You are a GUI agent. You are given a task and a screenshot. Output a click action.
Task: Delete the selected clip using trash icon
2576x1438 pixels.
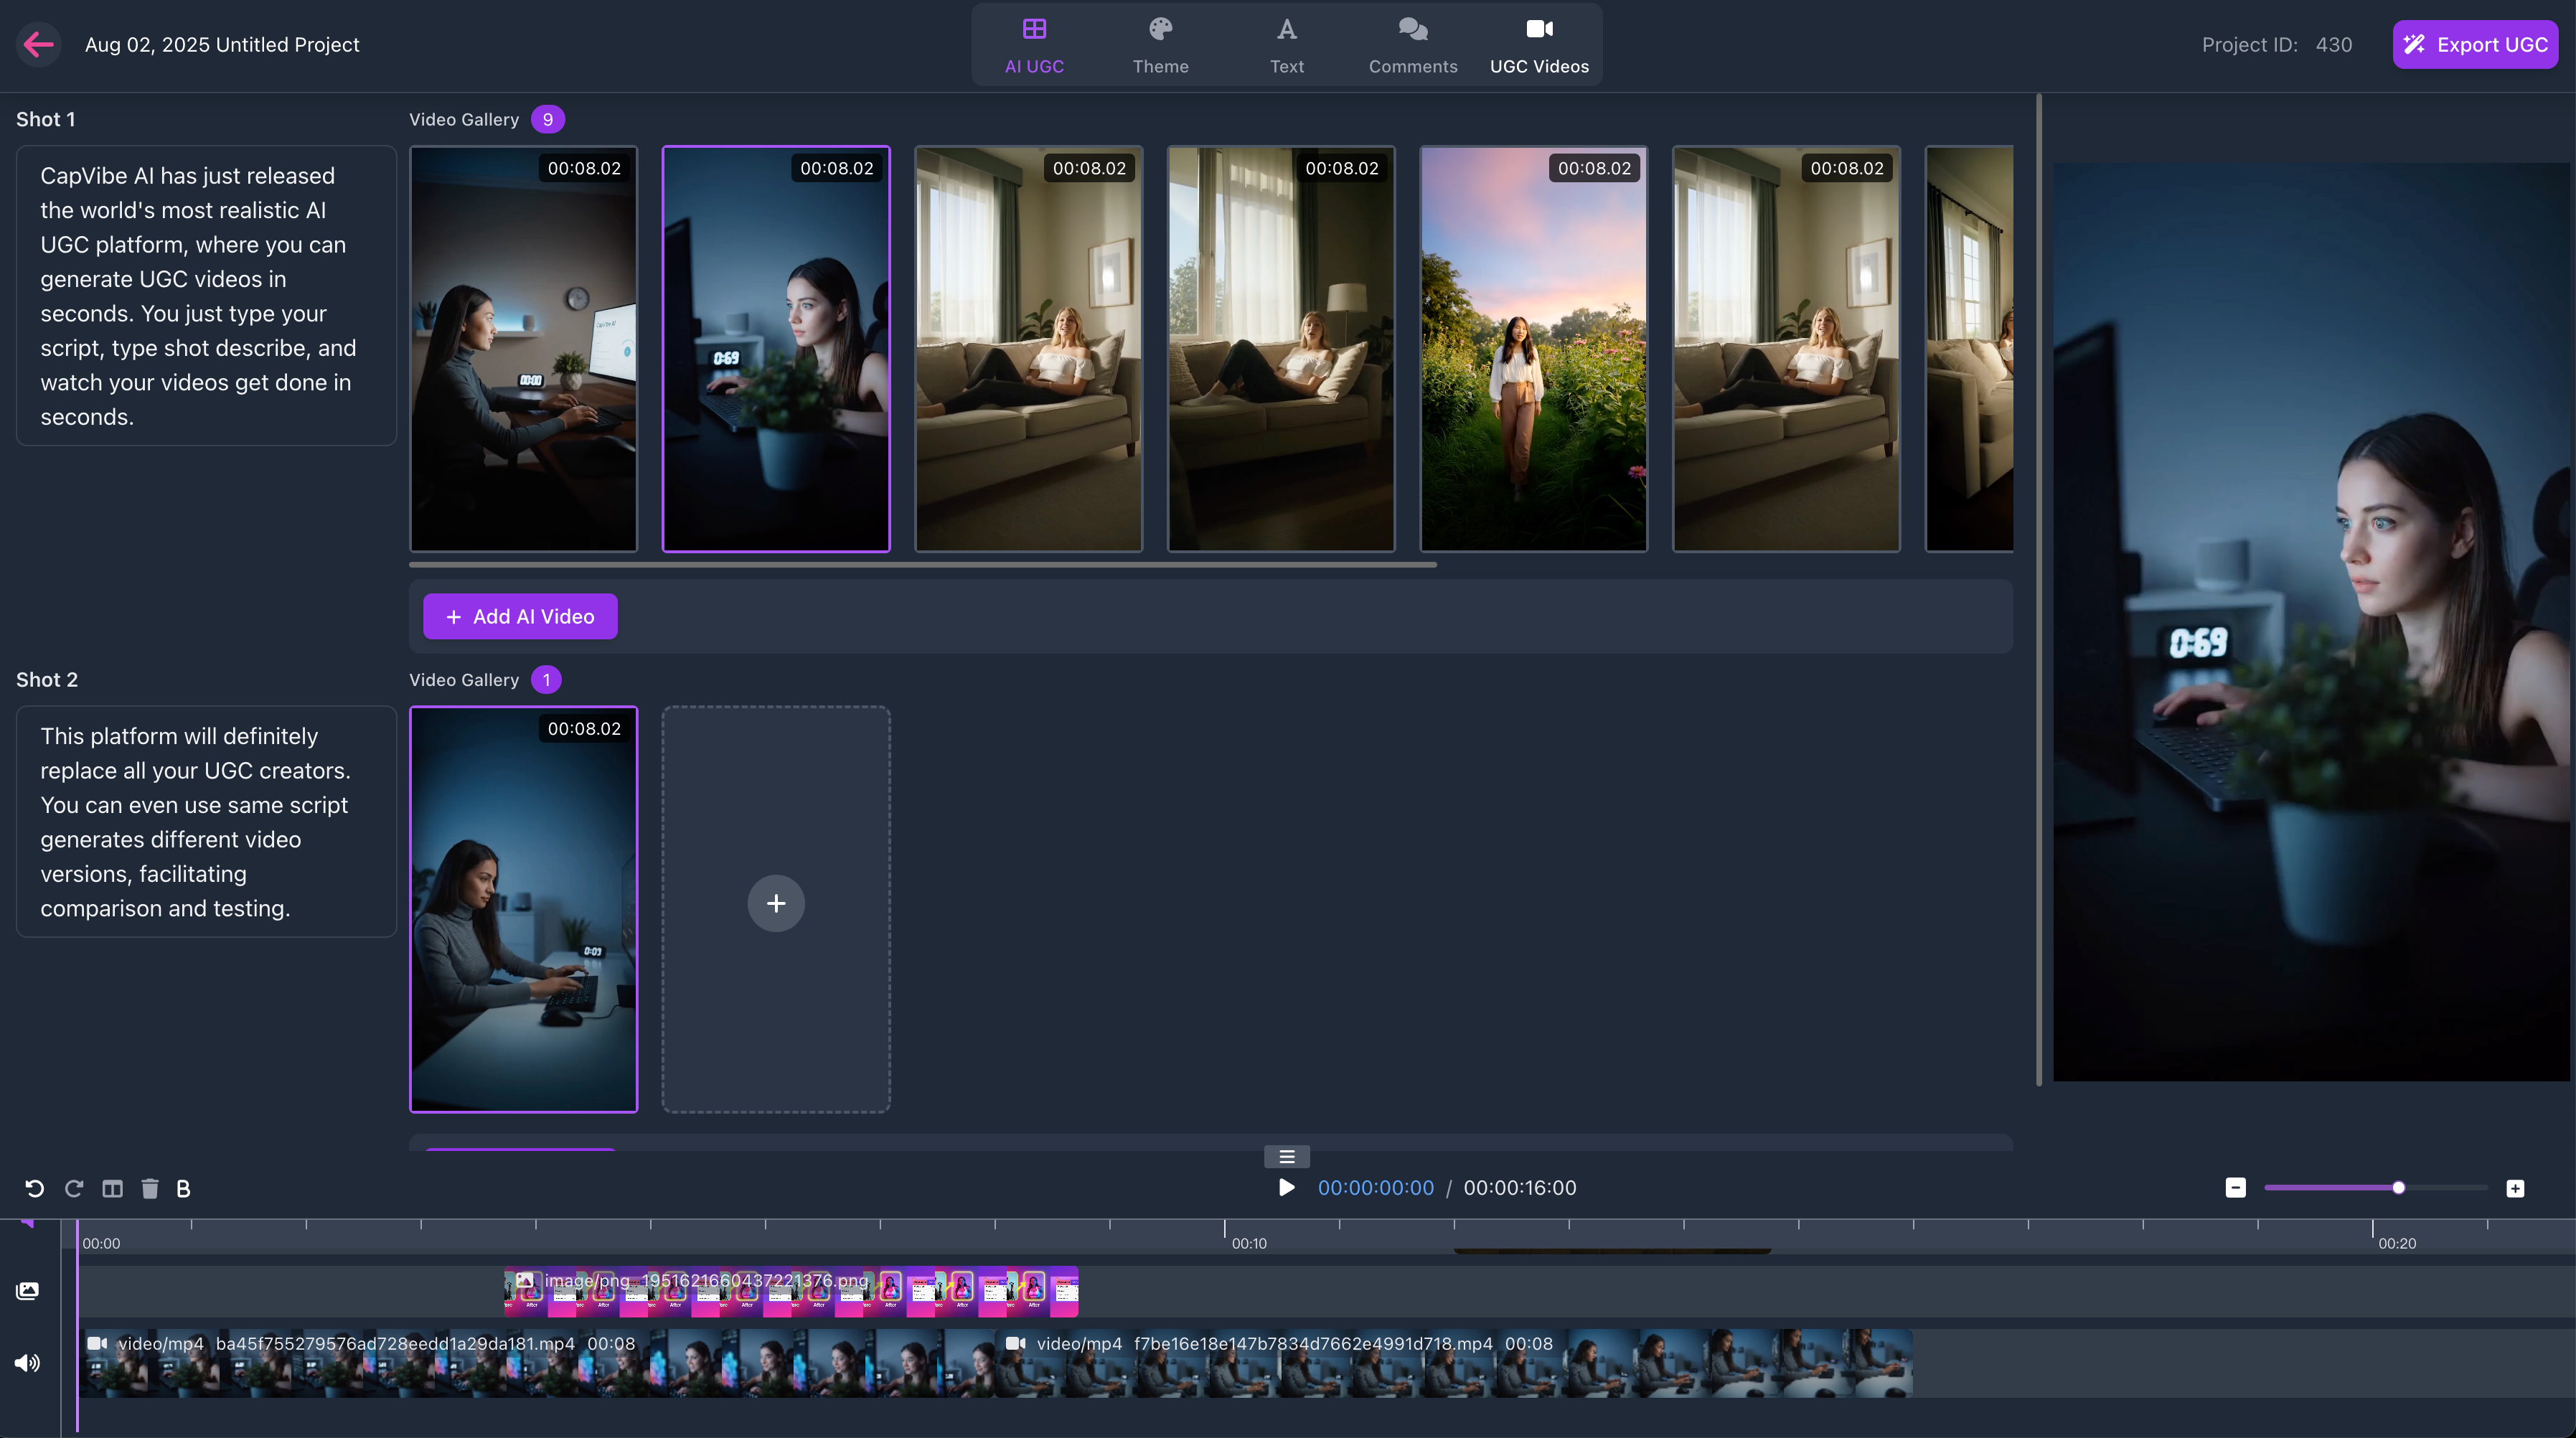pyautogui.click(x=149, y=1188)
